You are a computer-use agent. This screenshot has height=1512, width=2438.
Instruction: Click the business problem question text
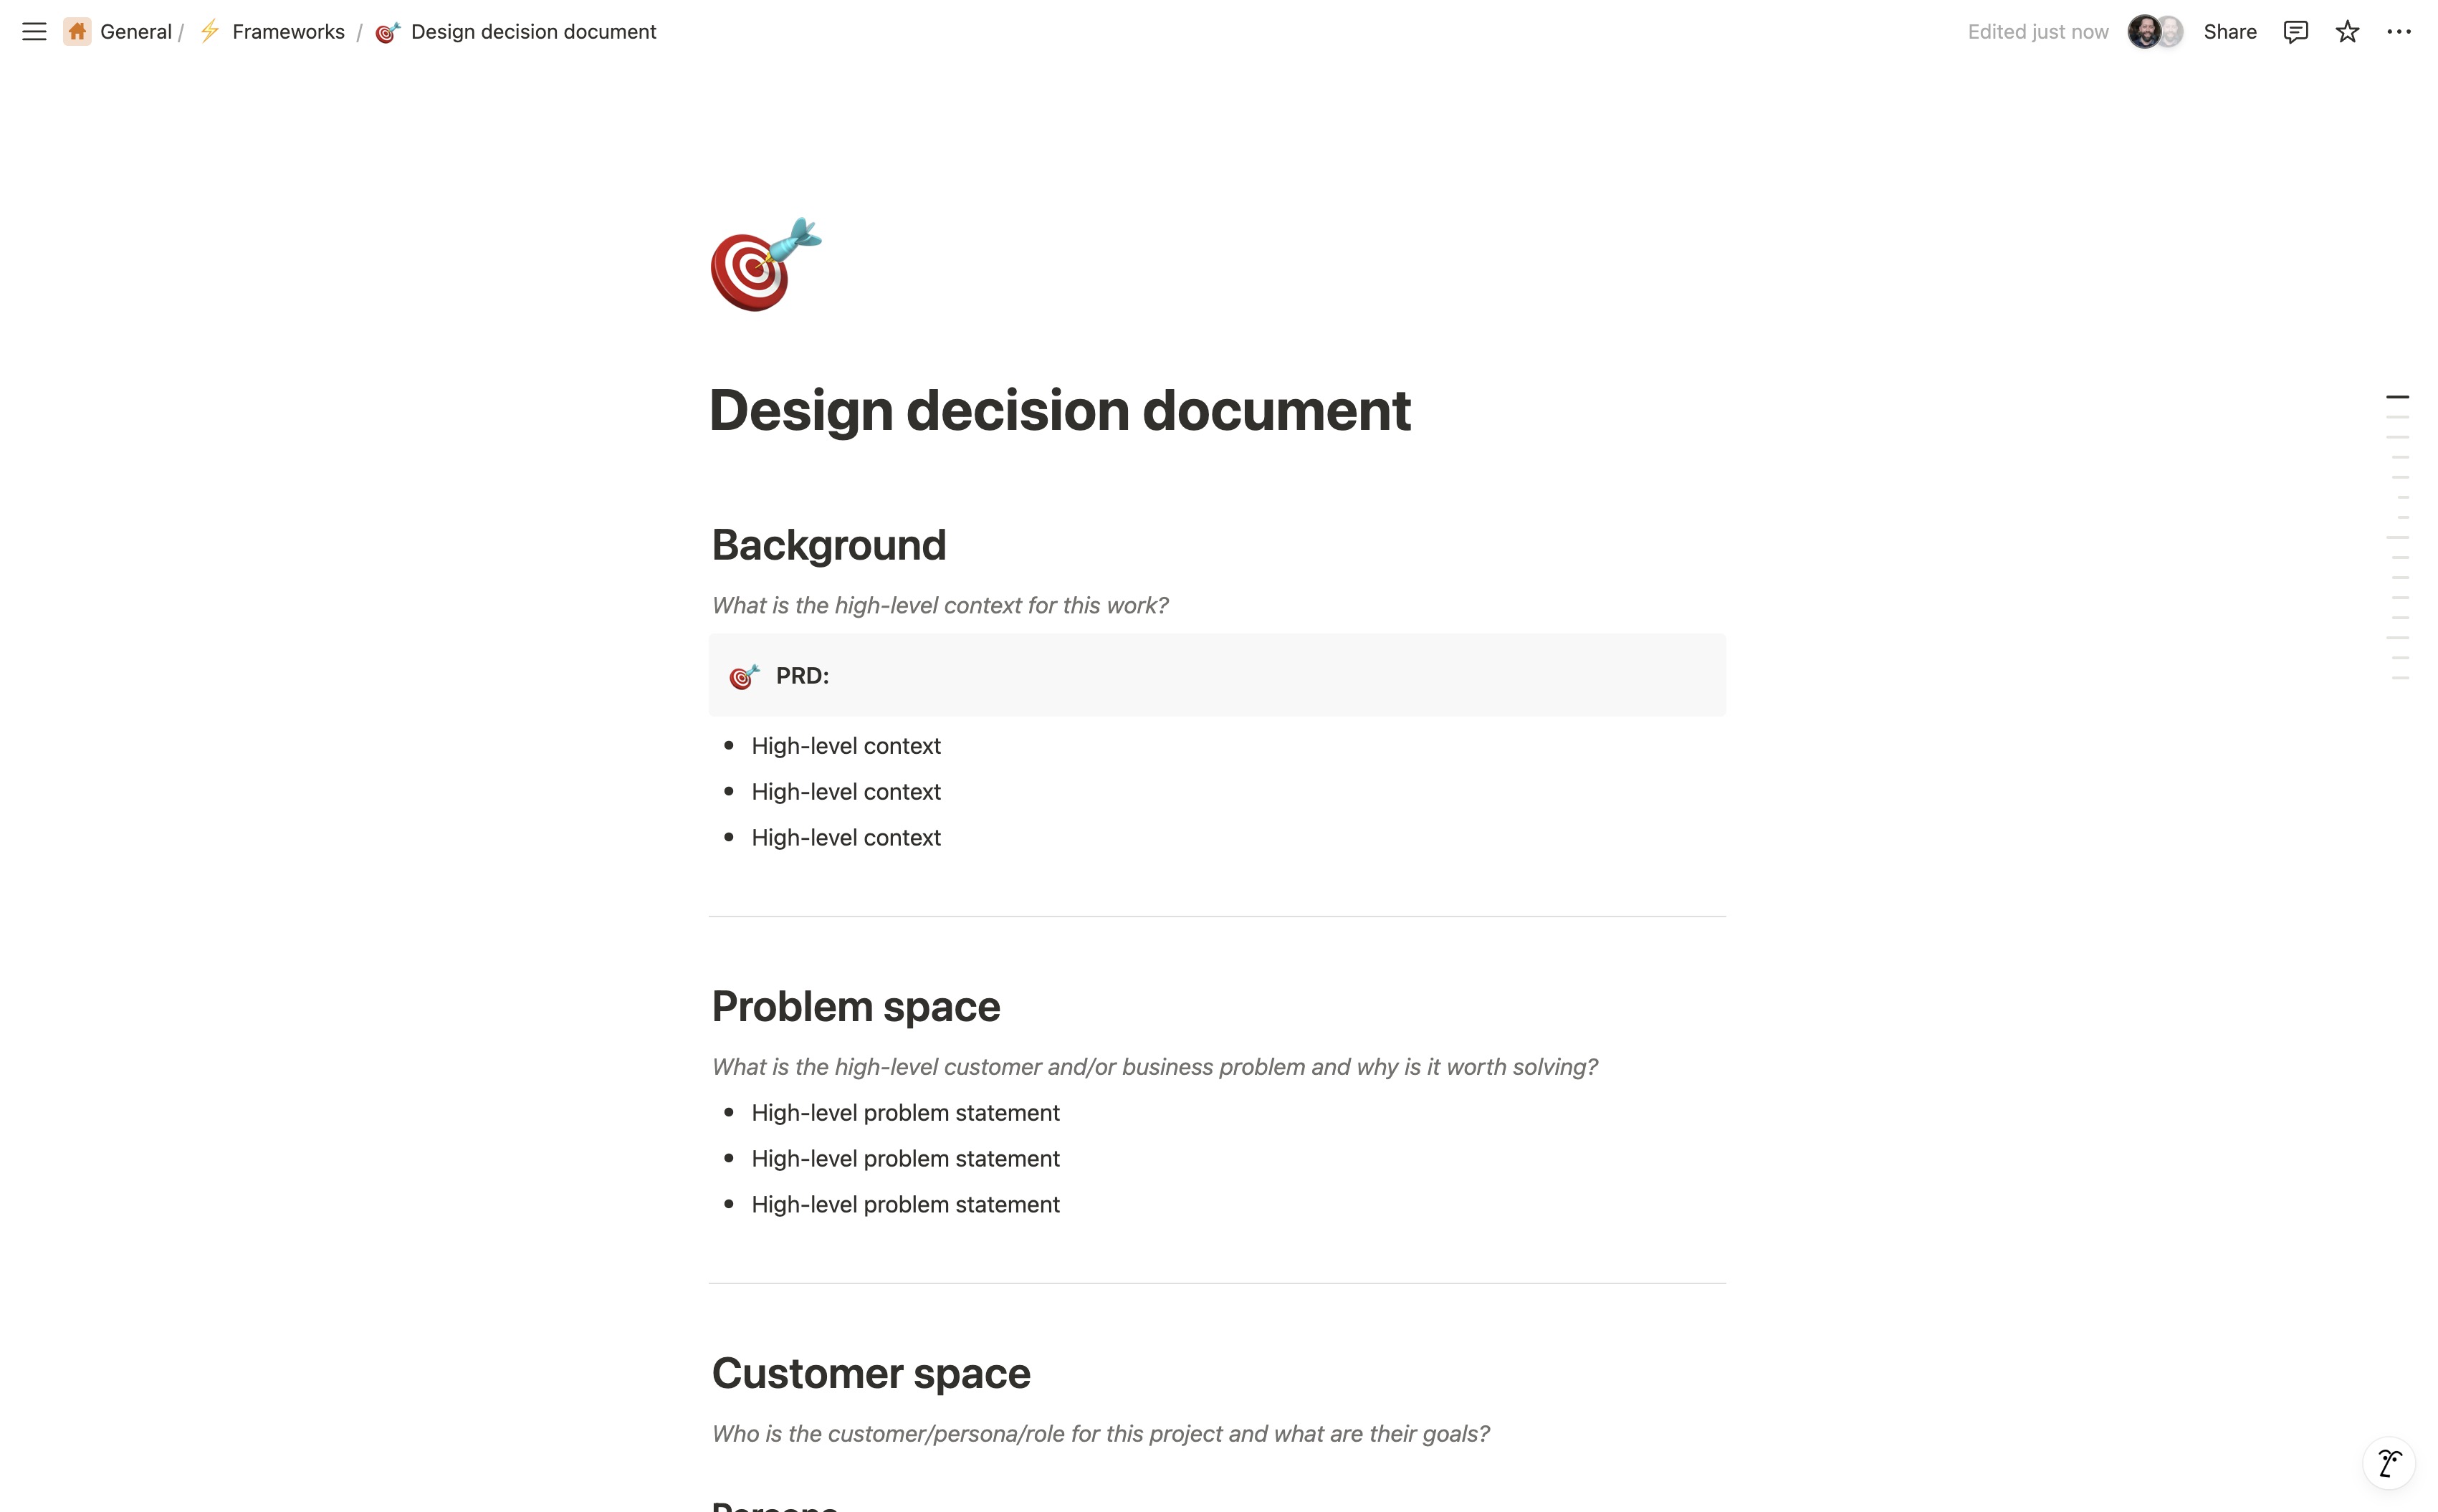point(1154,1067)
